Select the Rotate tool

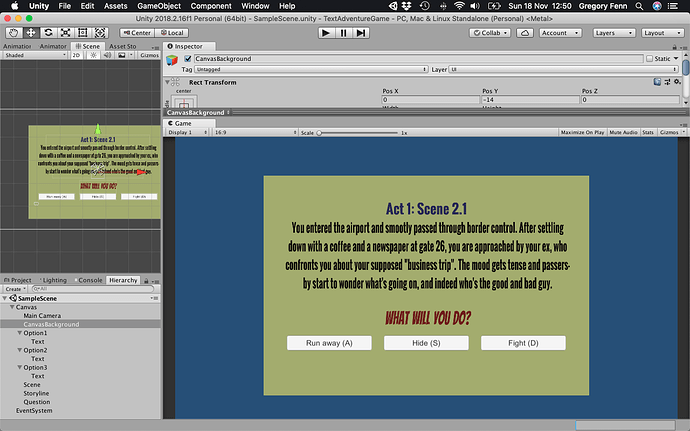(x=48, y=33)
